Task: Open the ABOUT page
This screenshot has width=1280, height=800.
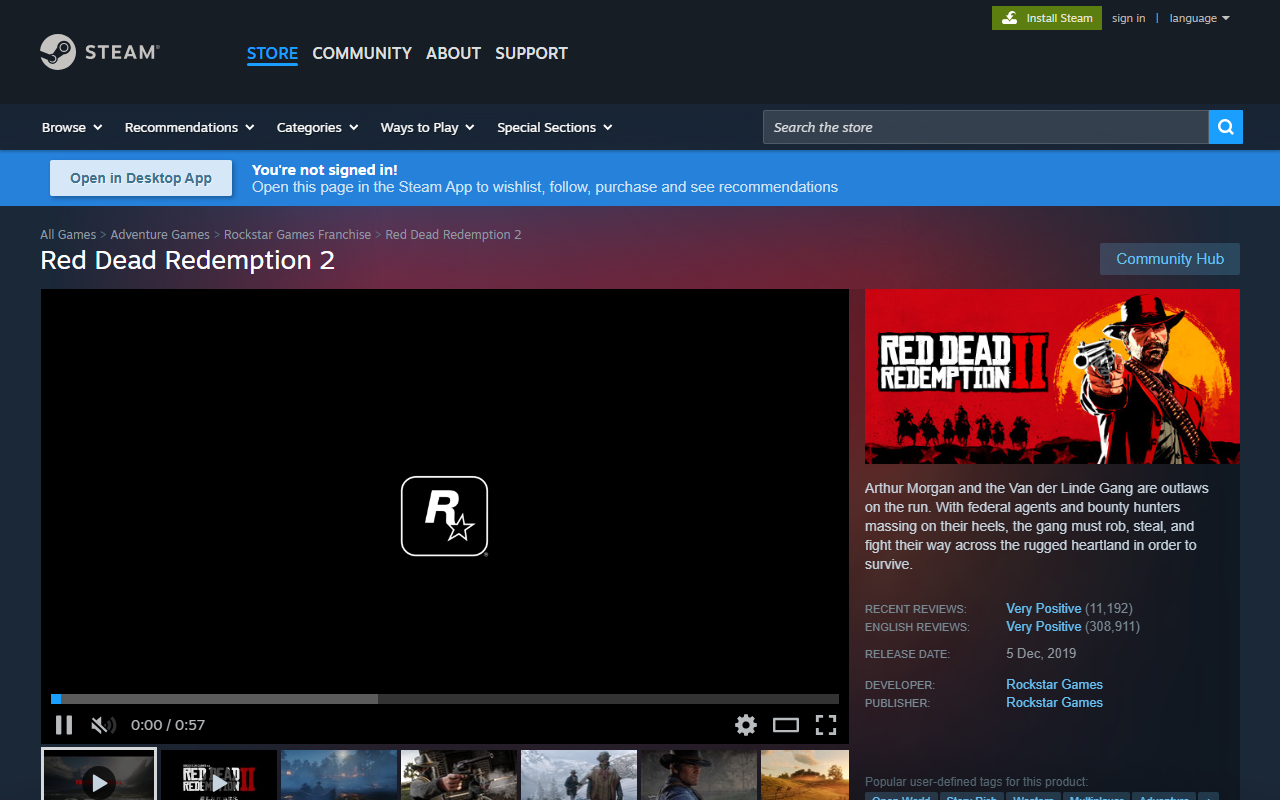Action: coord(453,54)
